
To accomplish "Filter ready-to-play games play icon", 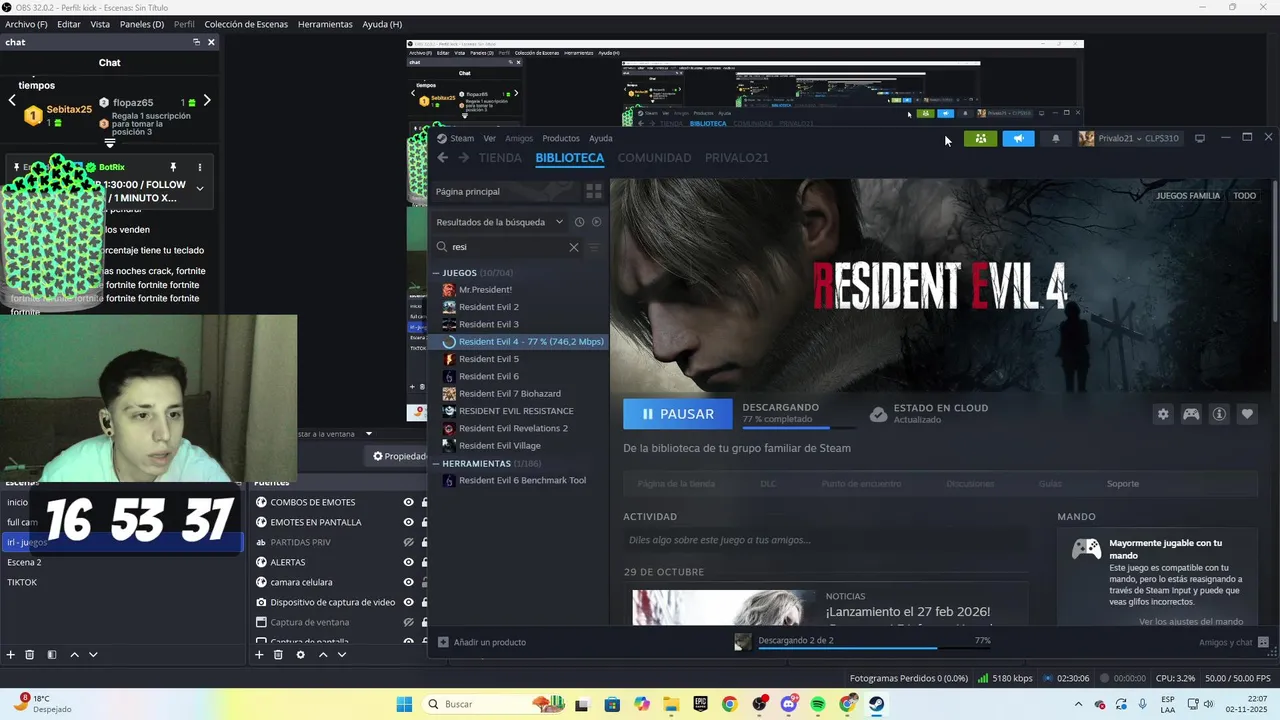I will click(596, 222).
